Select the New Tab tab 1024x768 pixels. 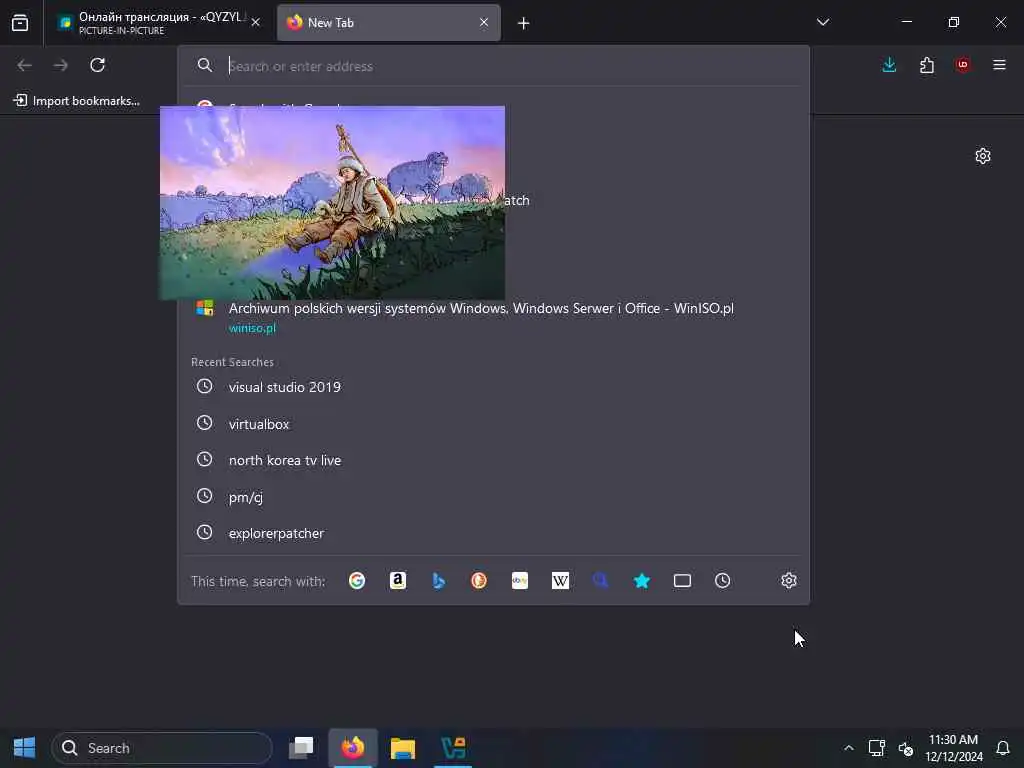coord(389,23)
